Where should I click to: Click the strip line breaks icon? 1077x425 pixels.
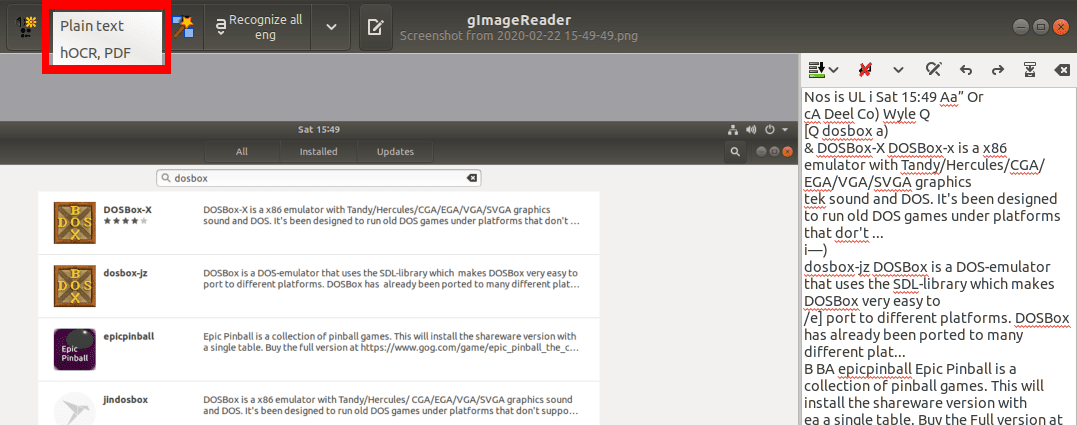tap(865, 69)
